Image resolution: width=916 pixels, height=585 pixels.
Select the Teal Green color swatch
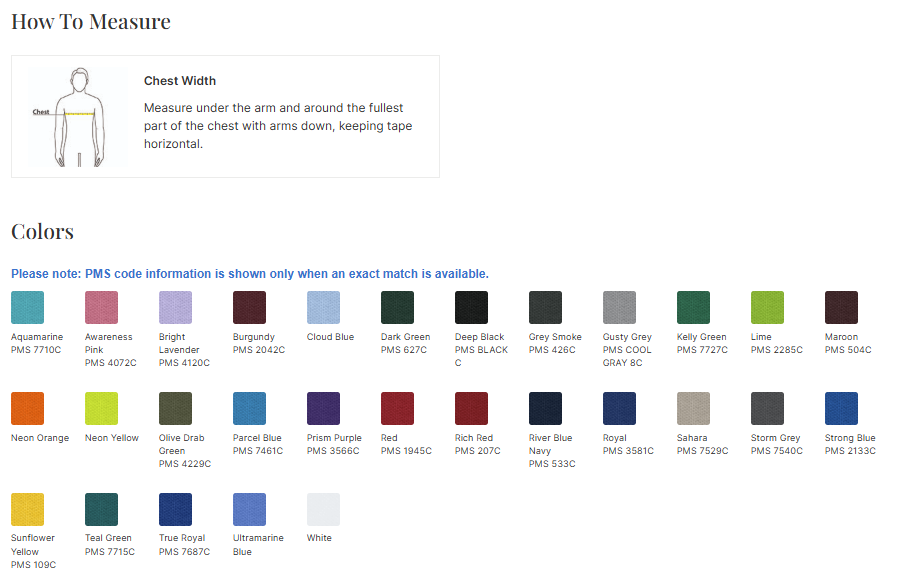(x=101, y=509)
